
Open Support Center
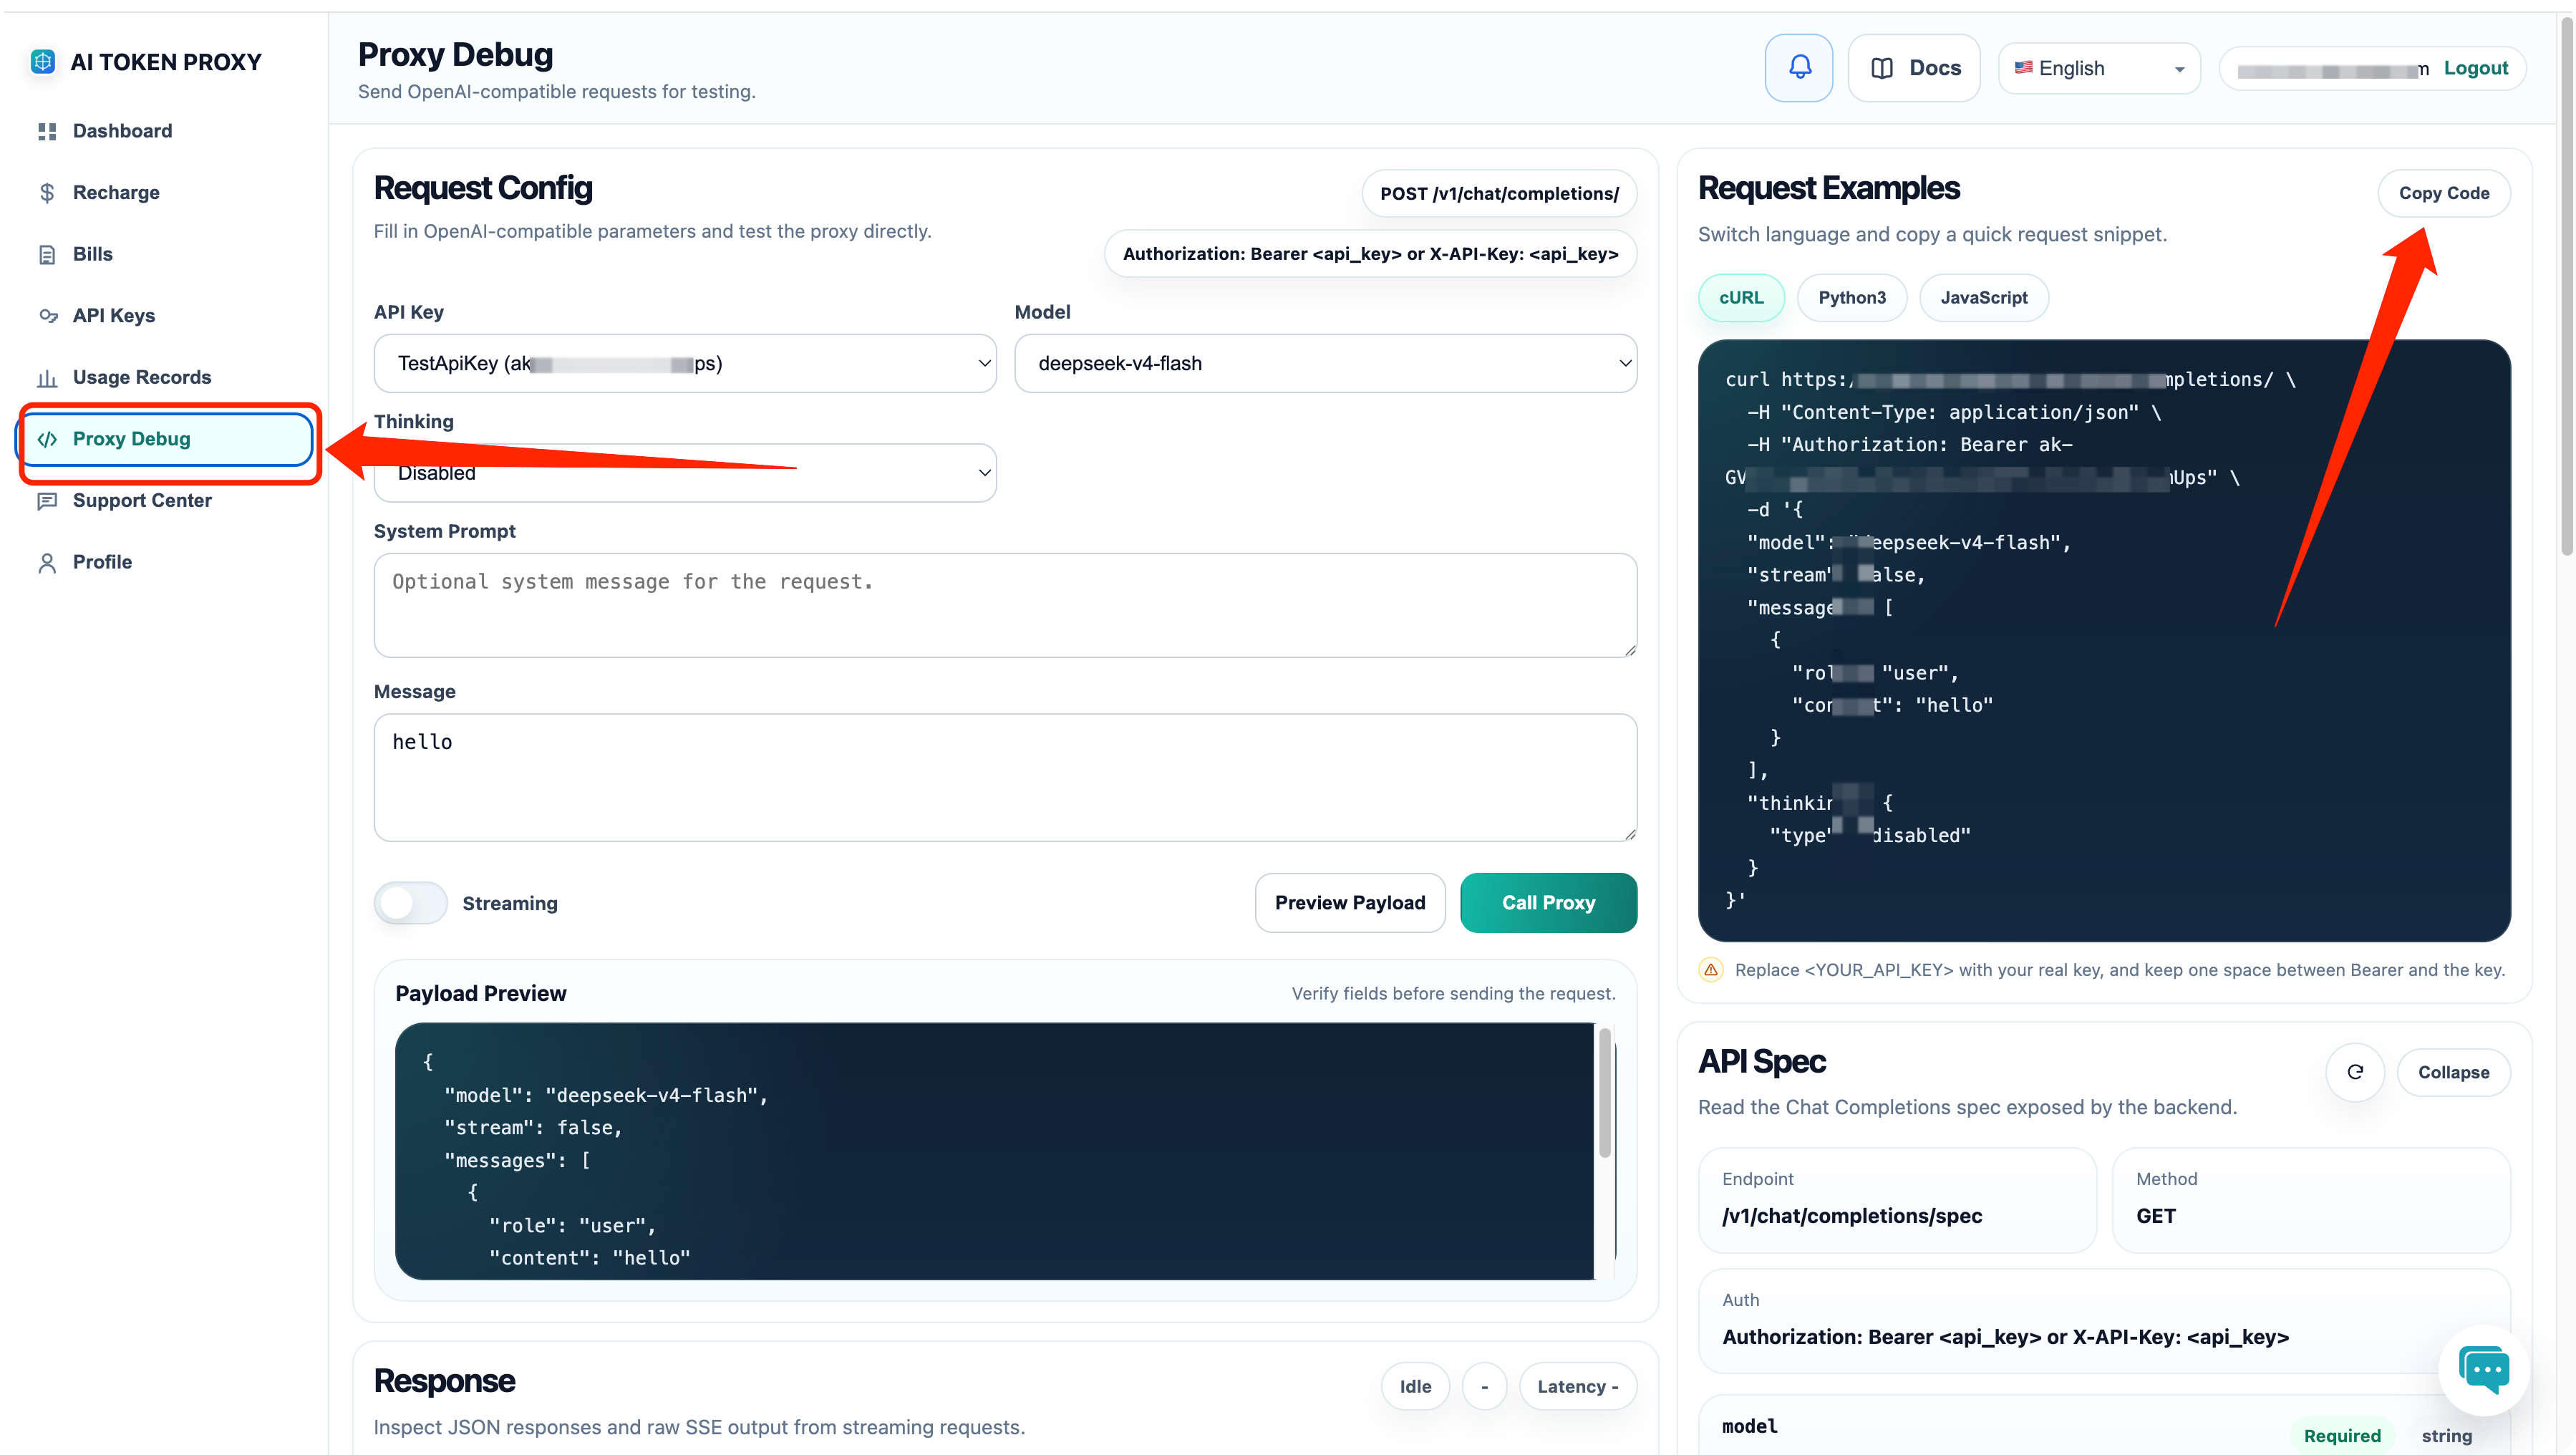click(x=142, y=500)
